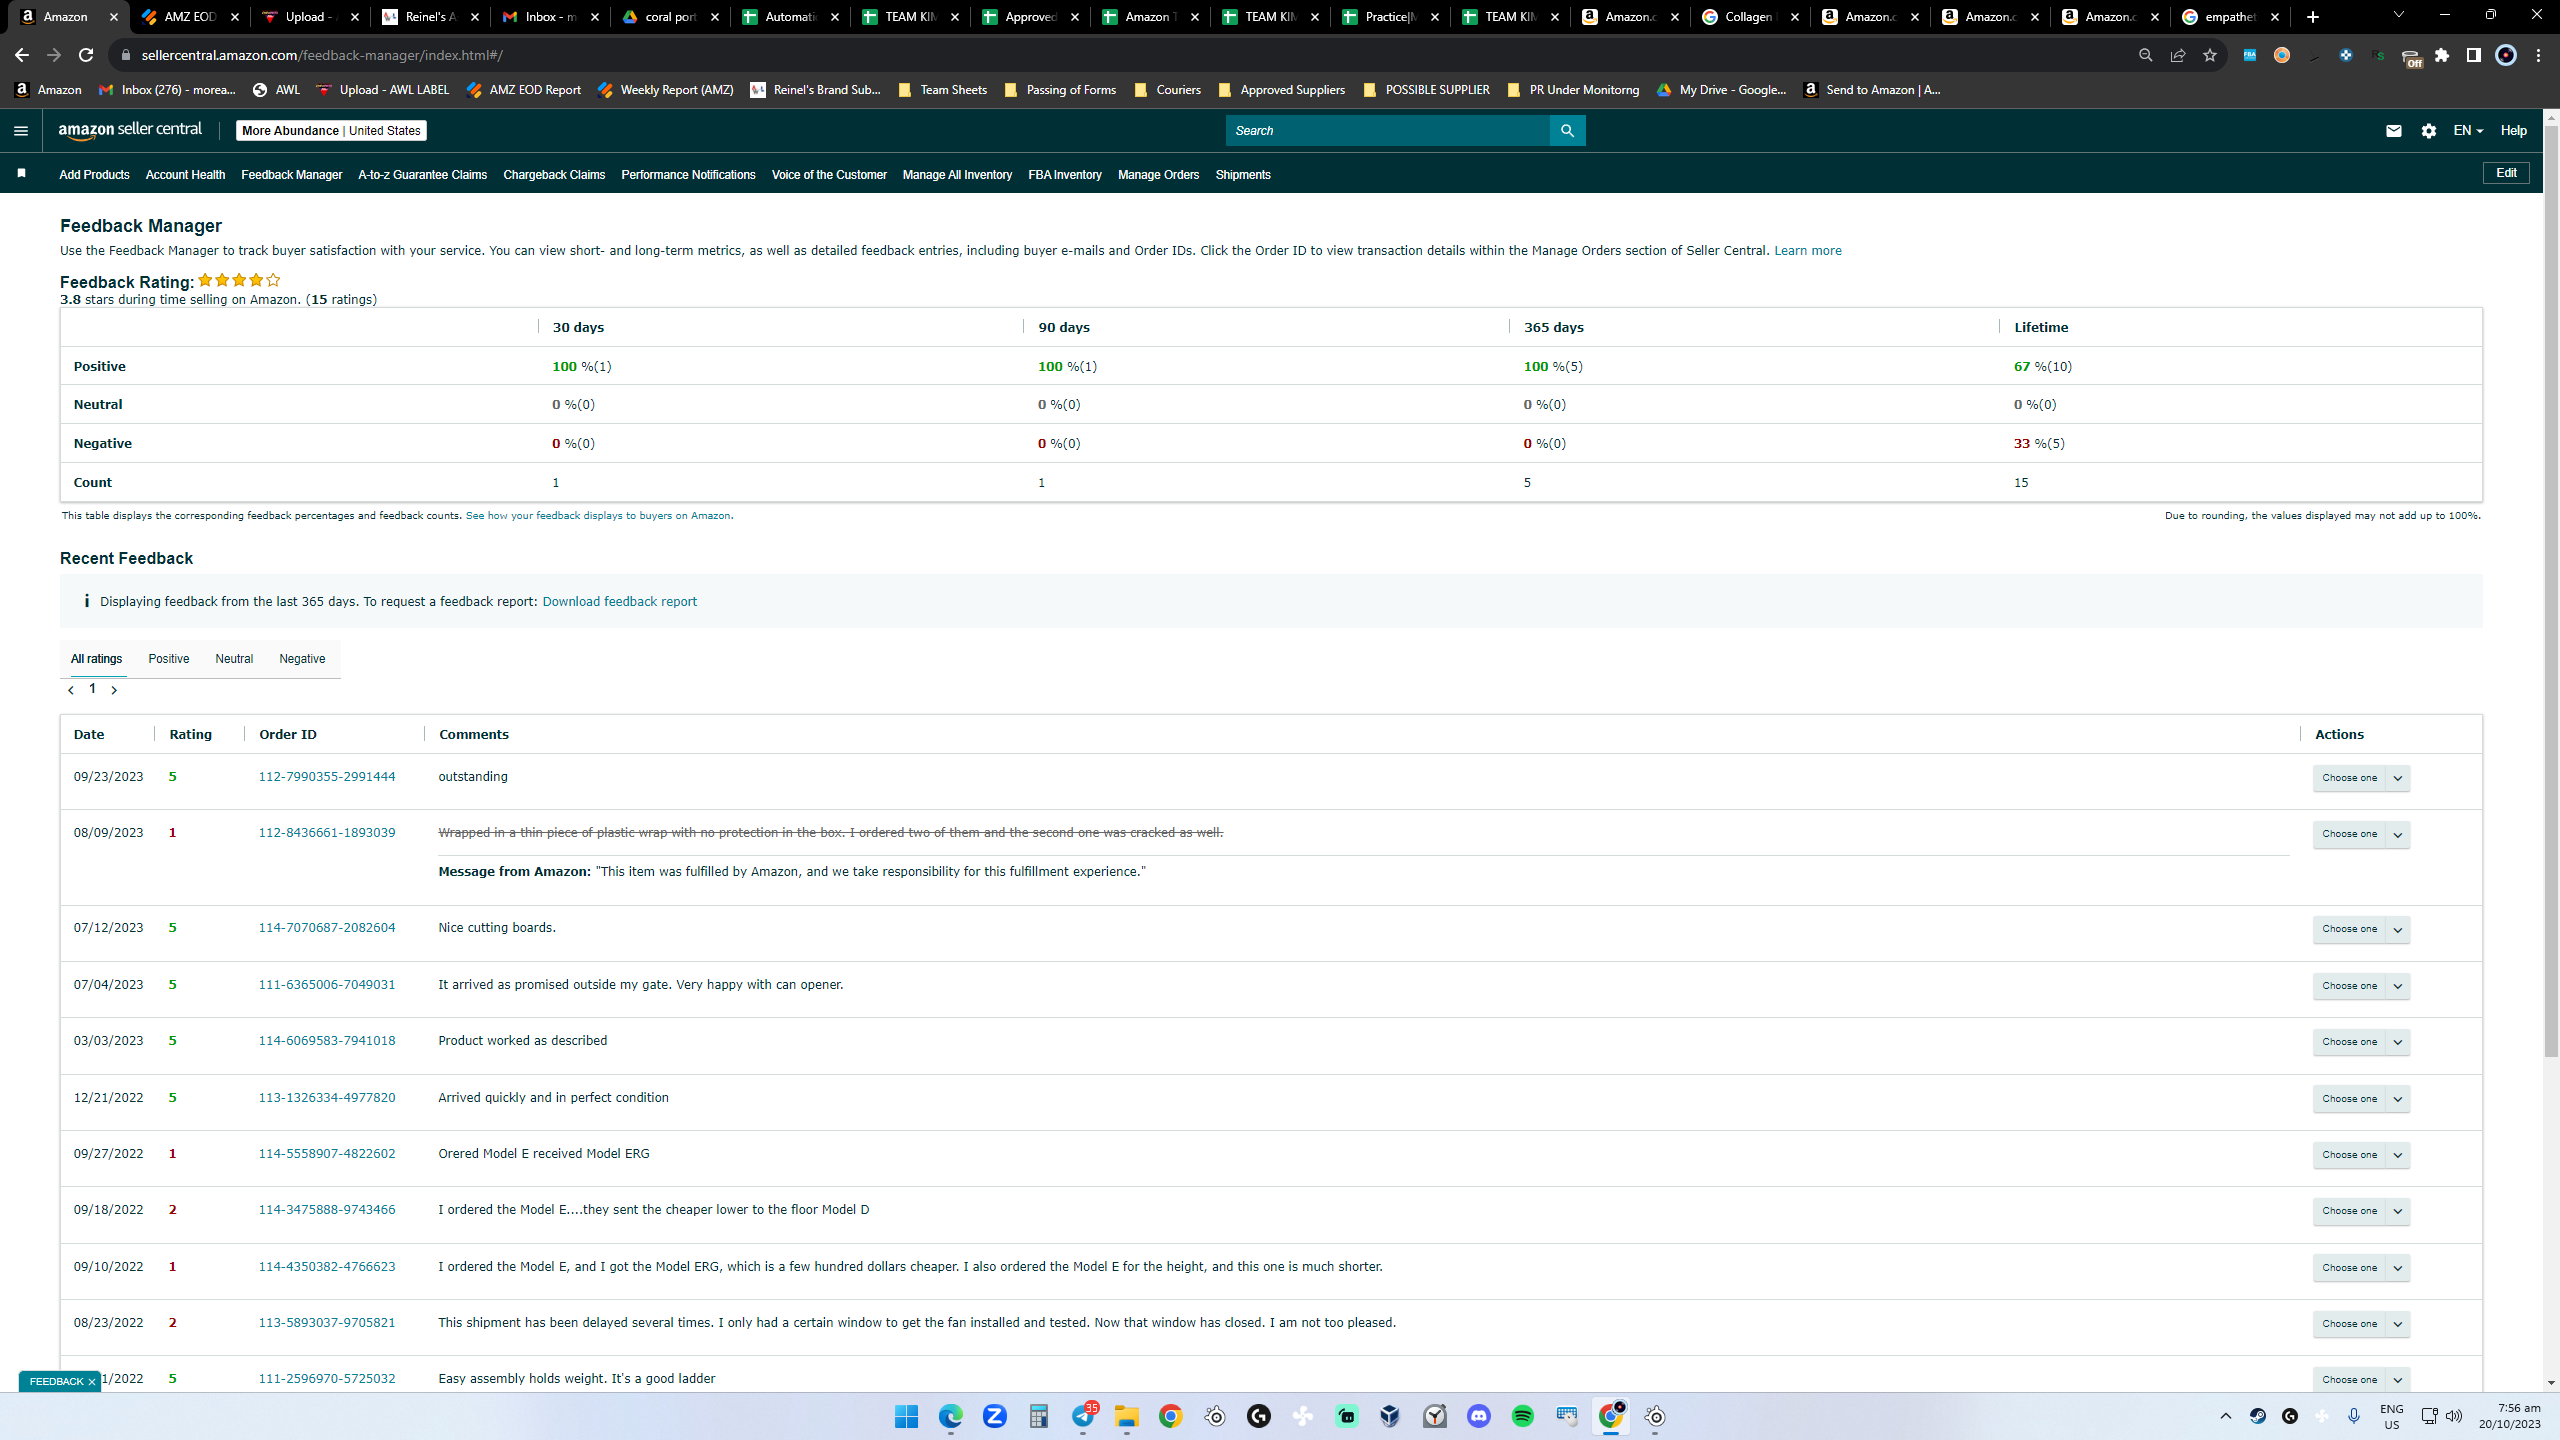
Task: Open the Help link in header
Action: pyautogui.click(x=2514, y=131)
